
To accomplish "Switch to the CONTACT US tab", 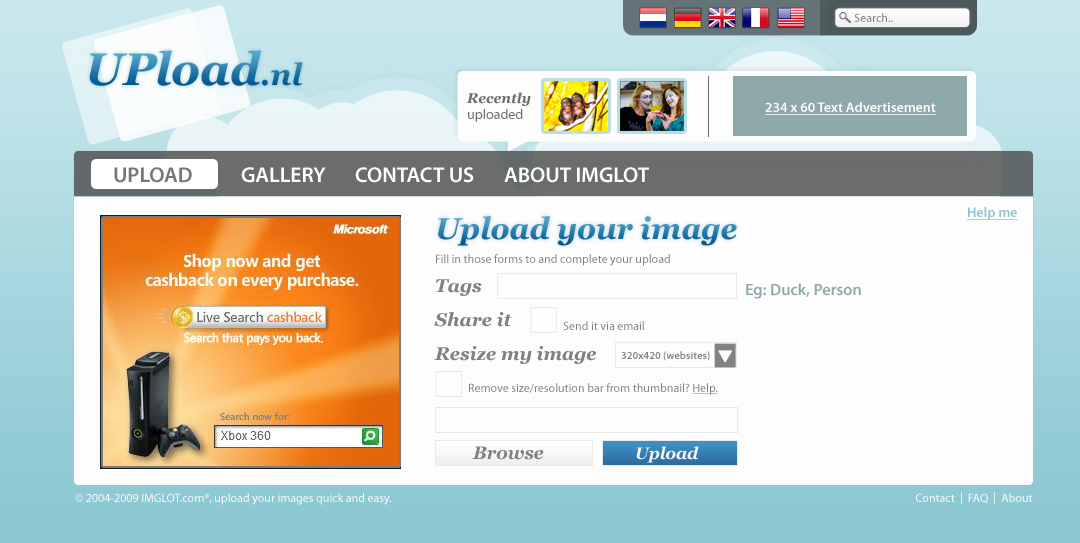I will point(414,175).
